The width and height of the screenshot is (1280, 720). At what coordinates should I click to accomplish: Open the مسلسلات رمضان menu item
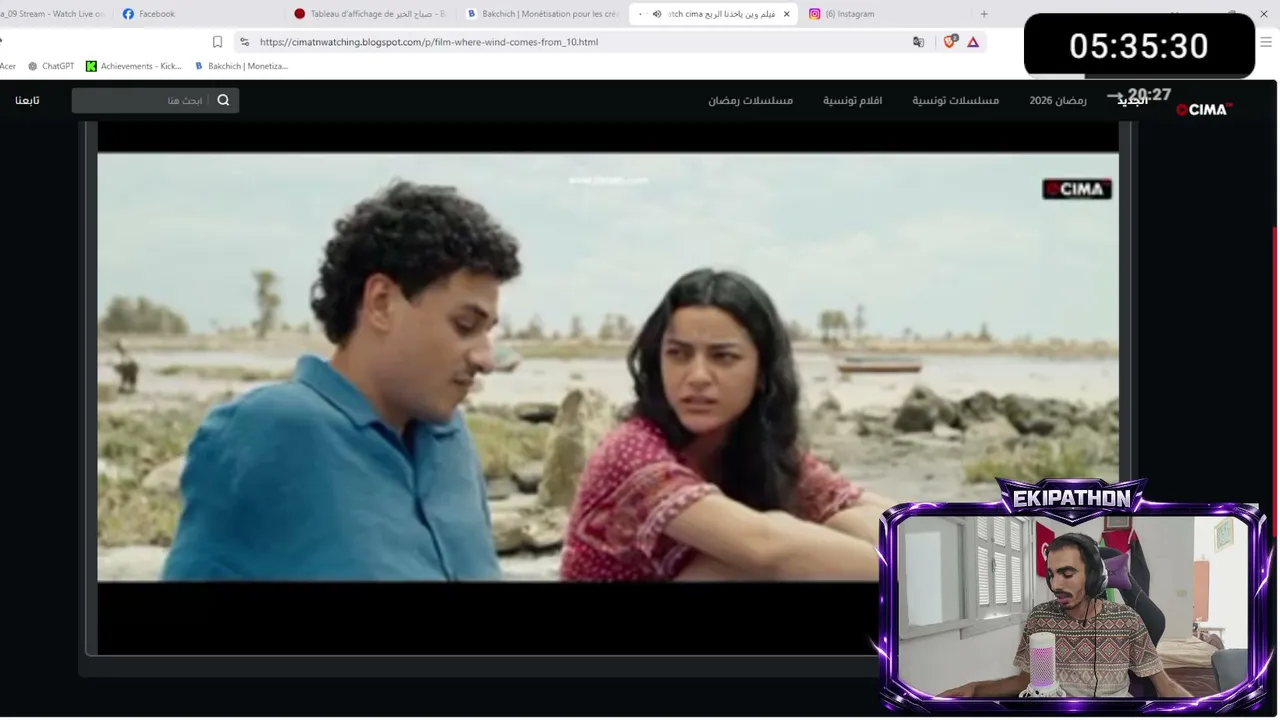click(x=751, y=100)
